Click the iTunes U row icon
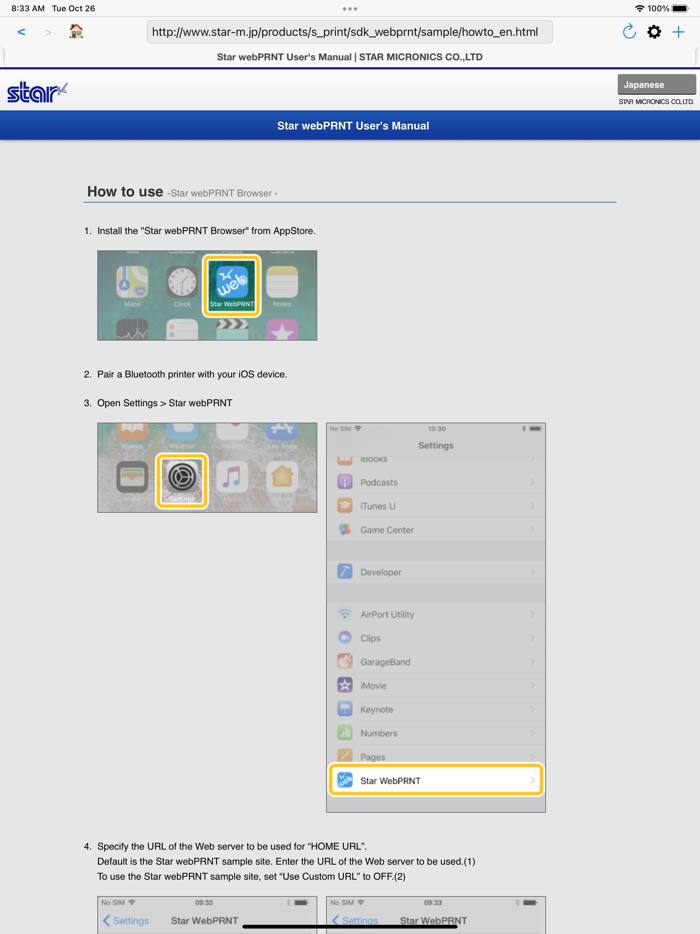This screenshot has width=700, height=934. tap(345, 506)
